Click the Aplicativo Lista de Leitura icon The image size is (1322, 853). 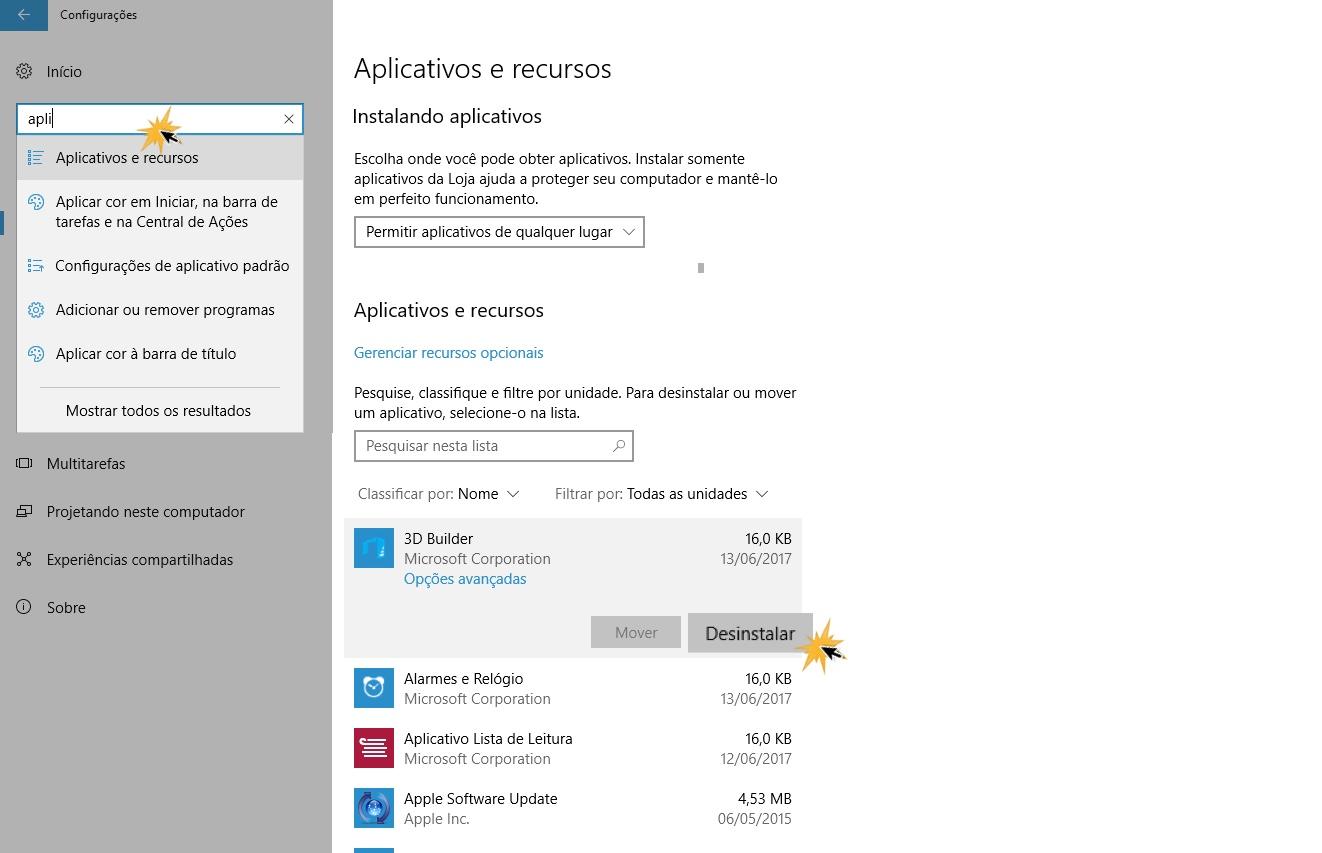tap(374, 748)
